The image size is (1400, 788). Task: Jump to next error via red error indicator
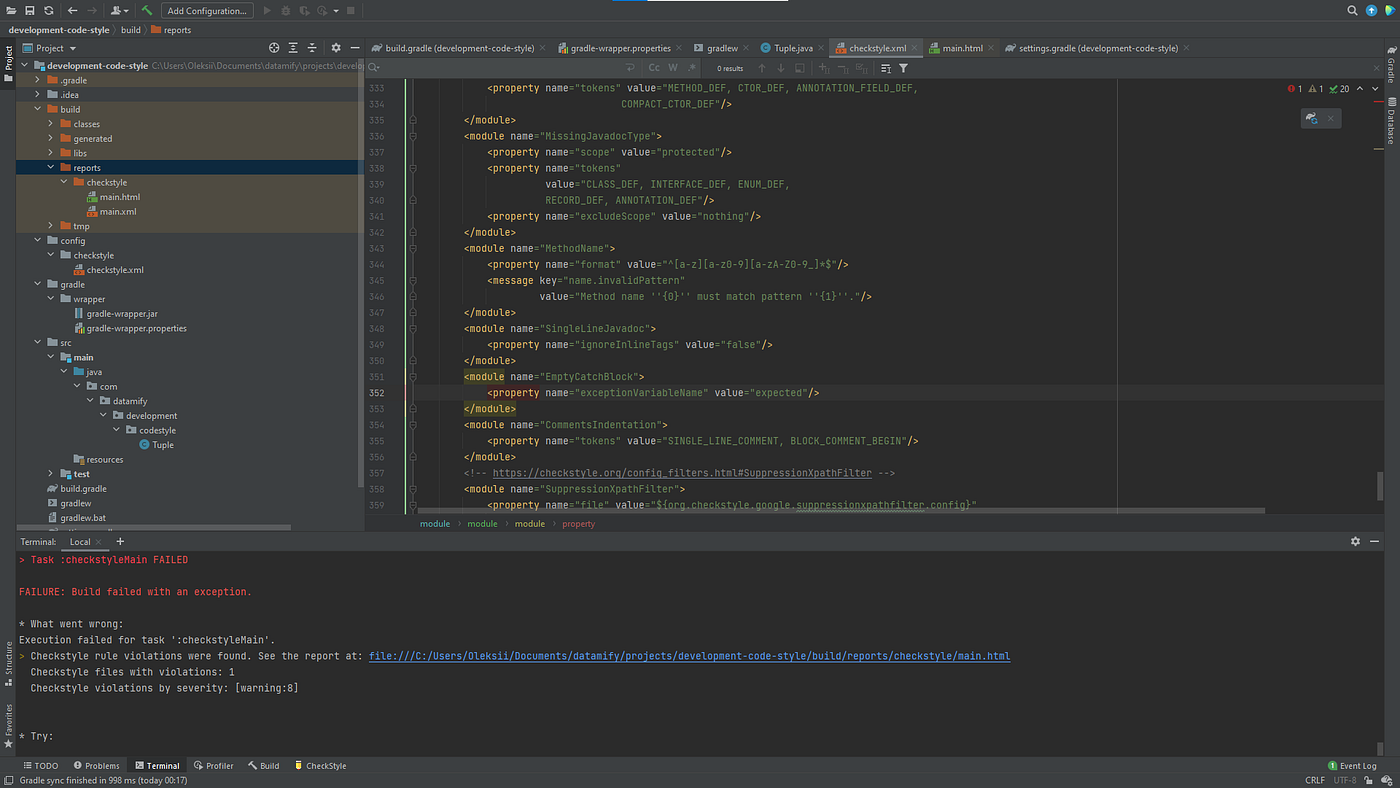coord(1293,88)
